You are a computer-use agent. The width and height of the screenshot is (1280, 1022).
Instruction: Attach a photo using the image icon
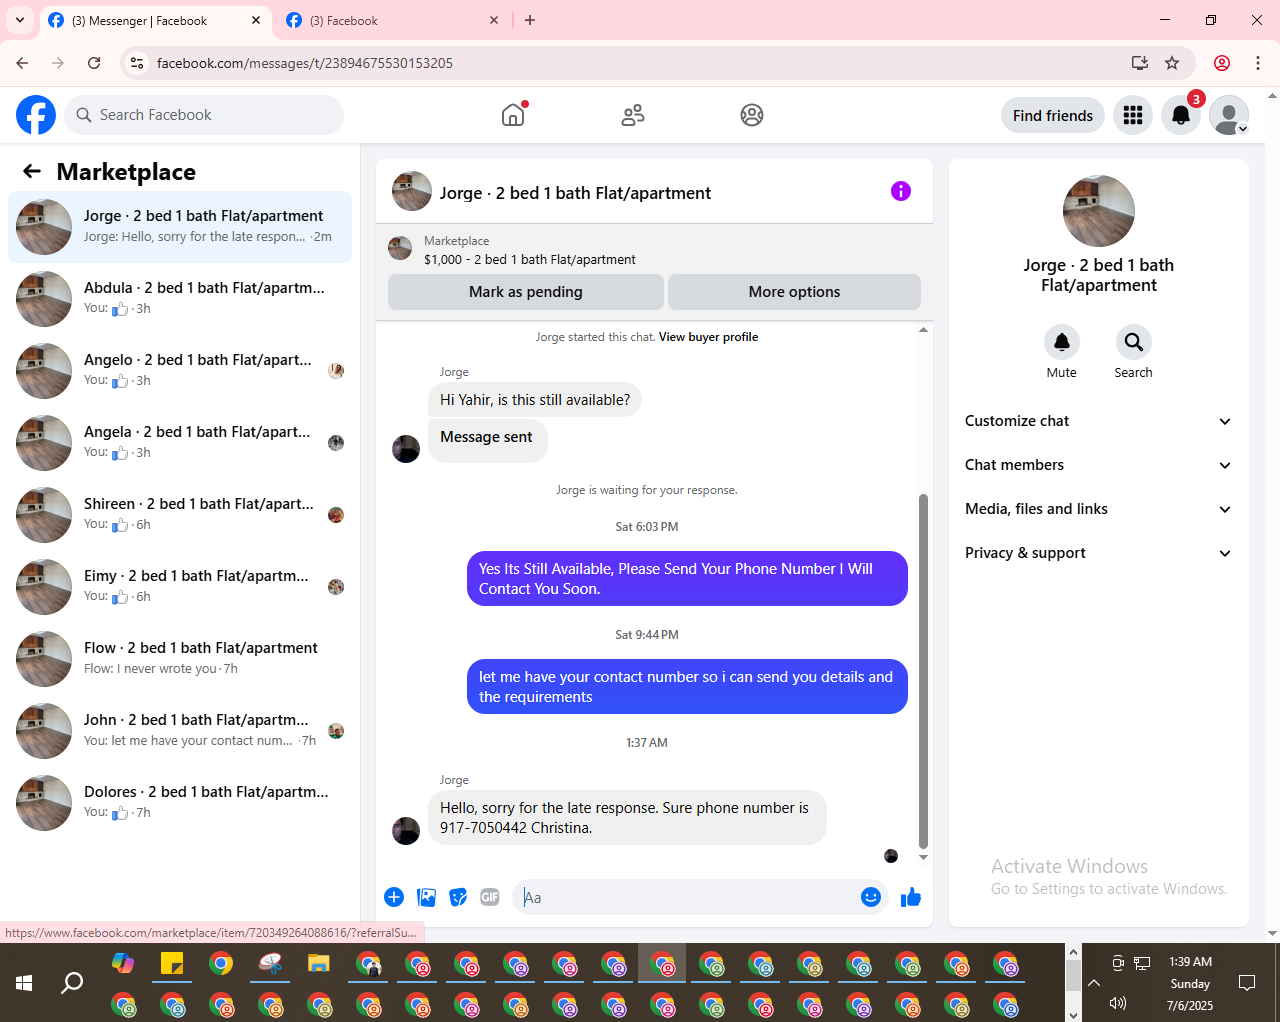[427, 897]
